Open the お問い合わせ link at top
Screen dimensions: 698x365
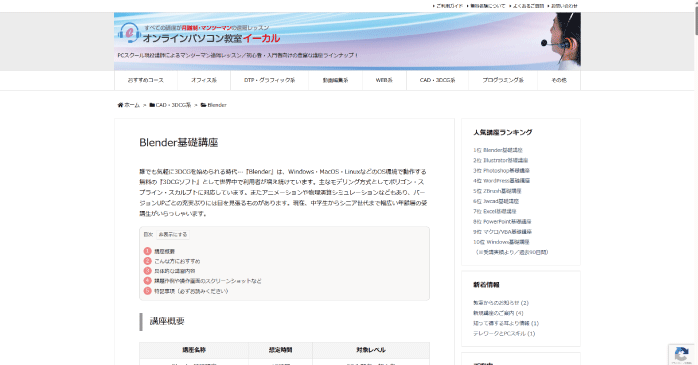(x=564, y=6)
